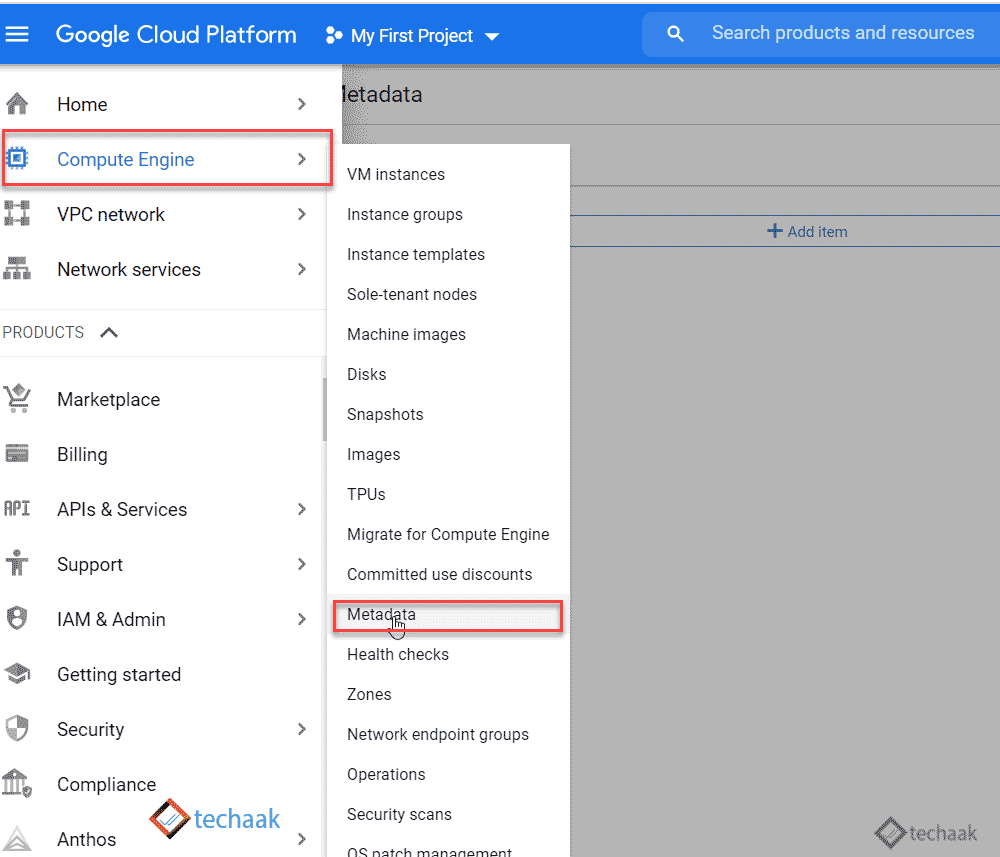Click the Add item link
Viewport: 1000px width, 857px height.
[x=807, y=231]
